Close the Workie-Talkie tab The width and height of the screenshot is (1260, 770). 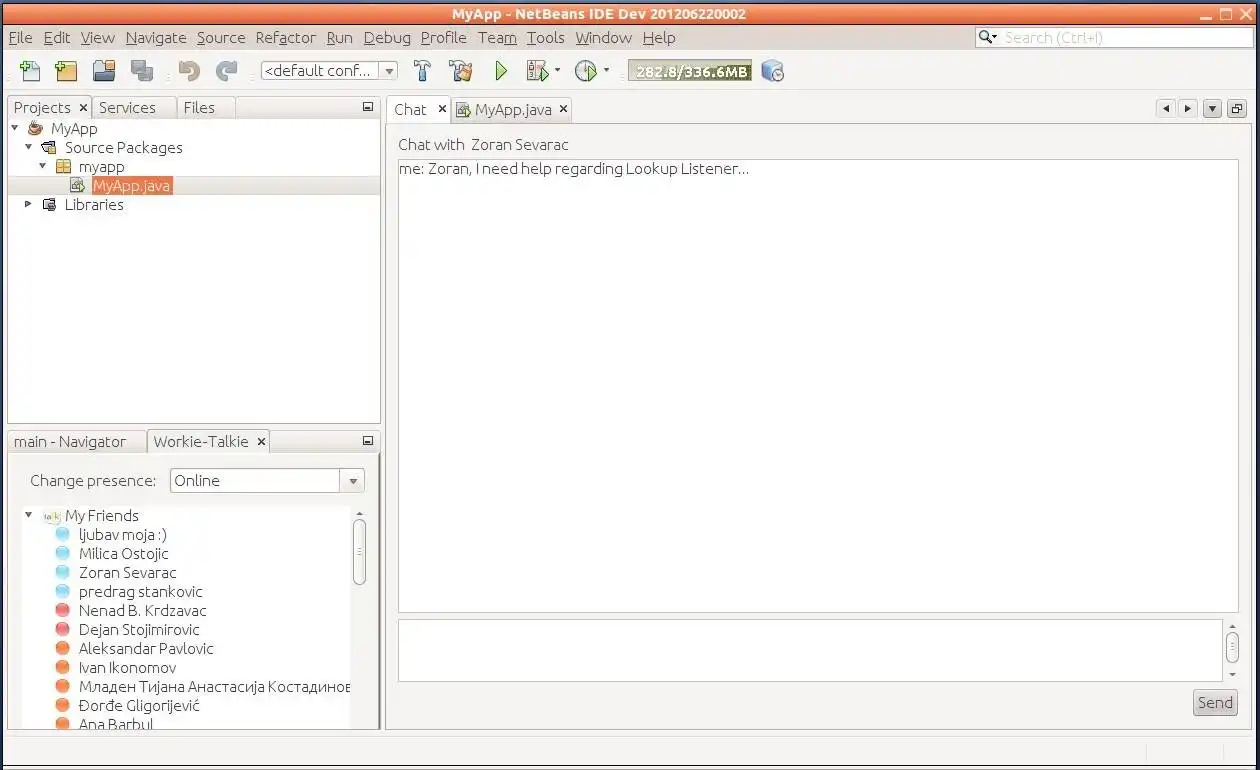coord(261,441)
